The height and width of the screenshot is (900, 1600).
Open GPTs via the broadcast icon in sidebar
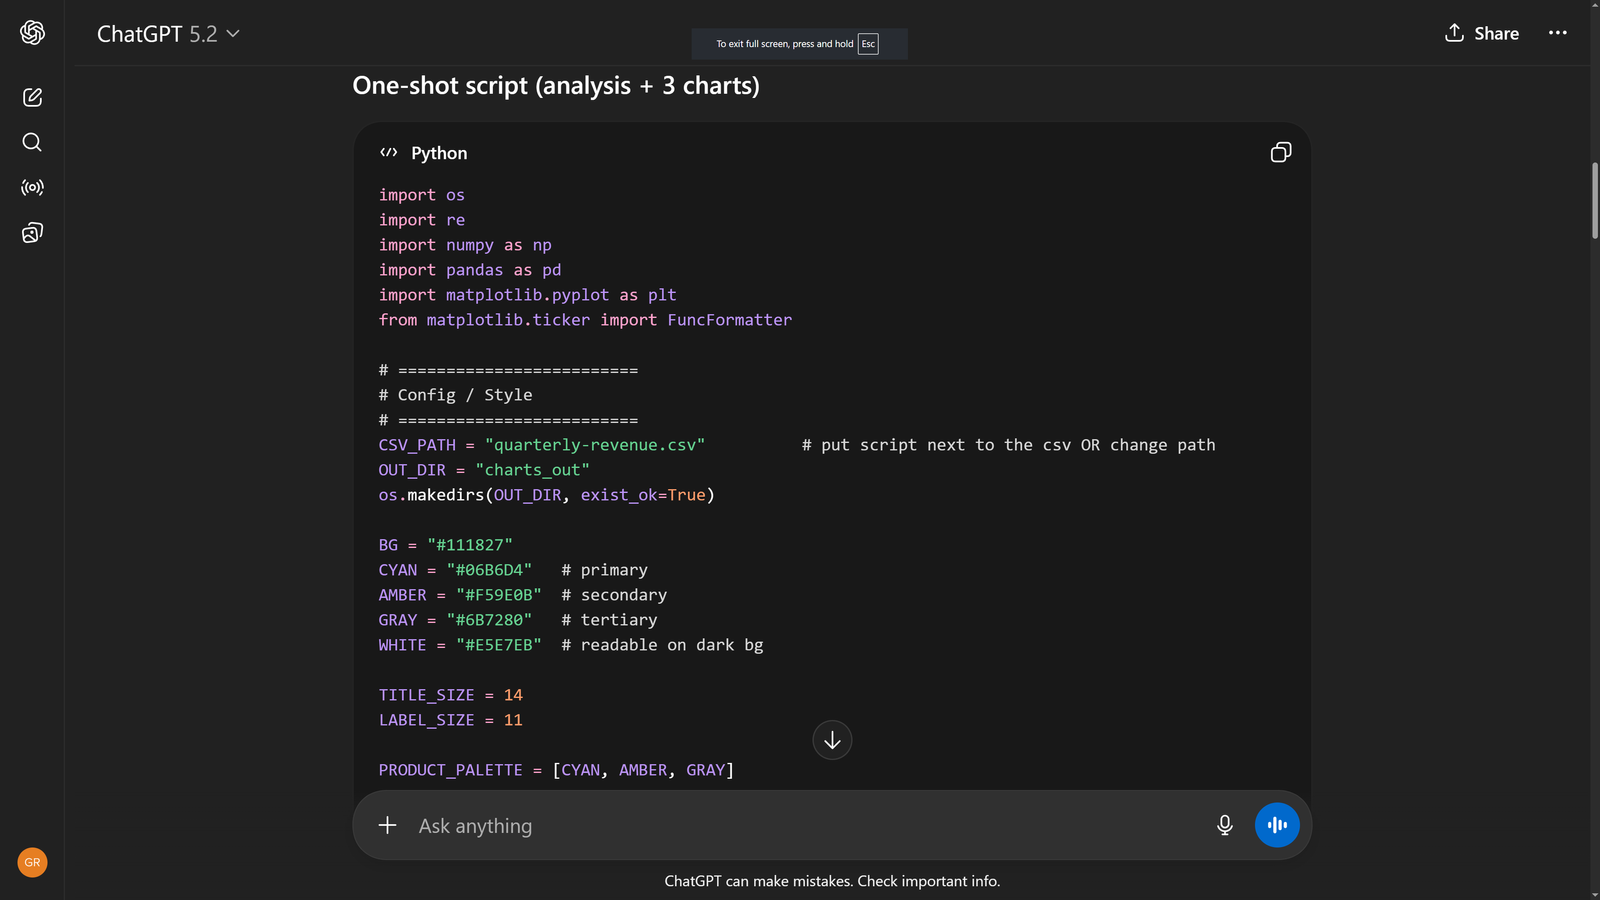pos(31,187)
